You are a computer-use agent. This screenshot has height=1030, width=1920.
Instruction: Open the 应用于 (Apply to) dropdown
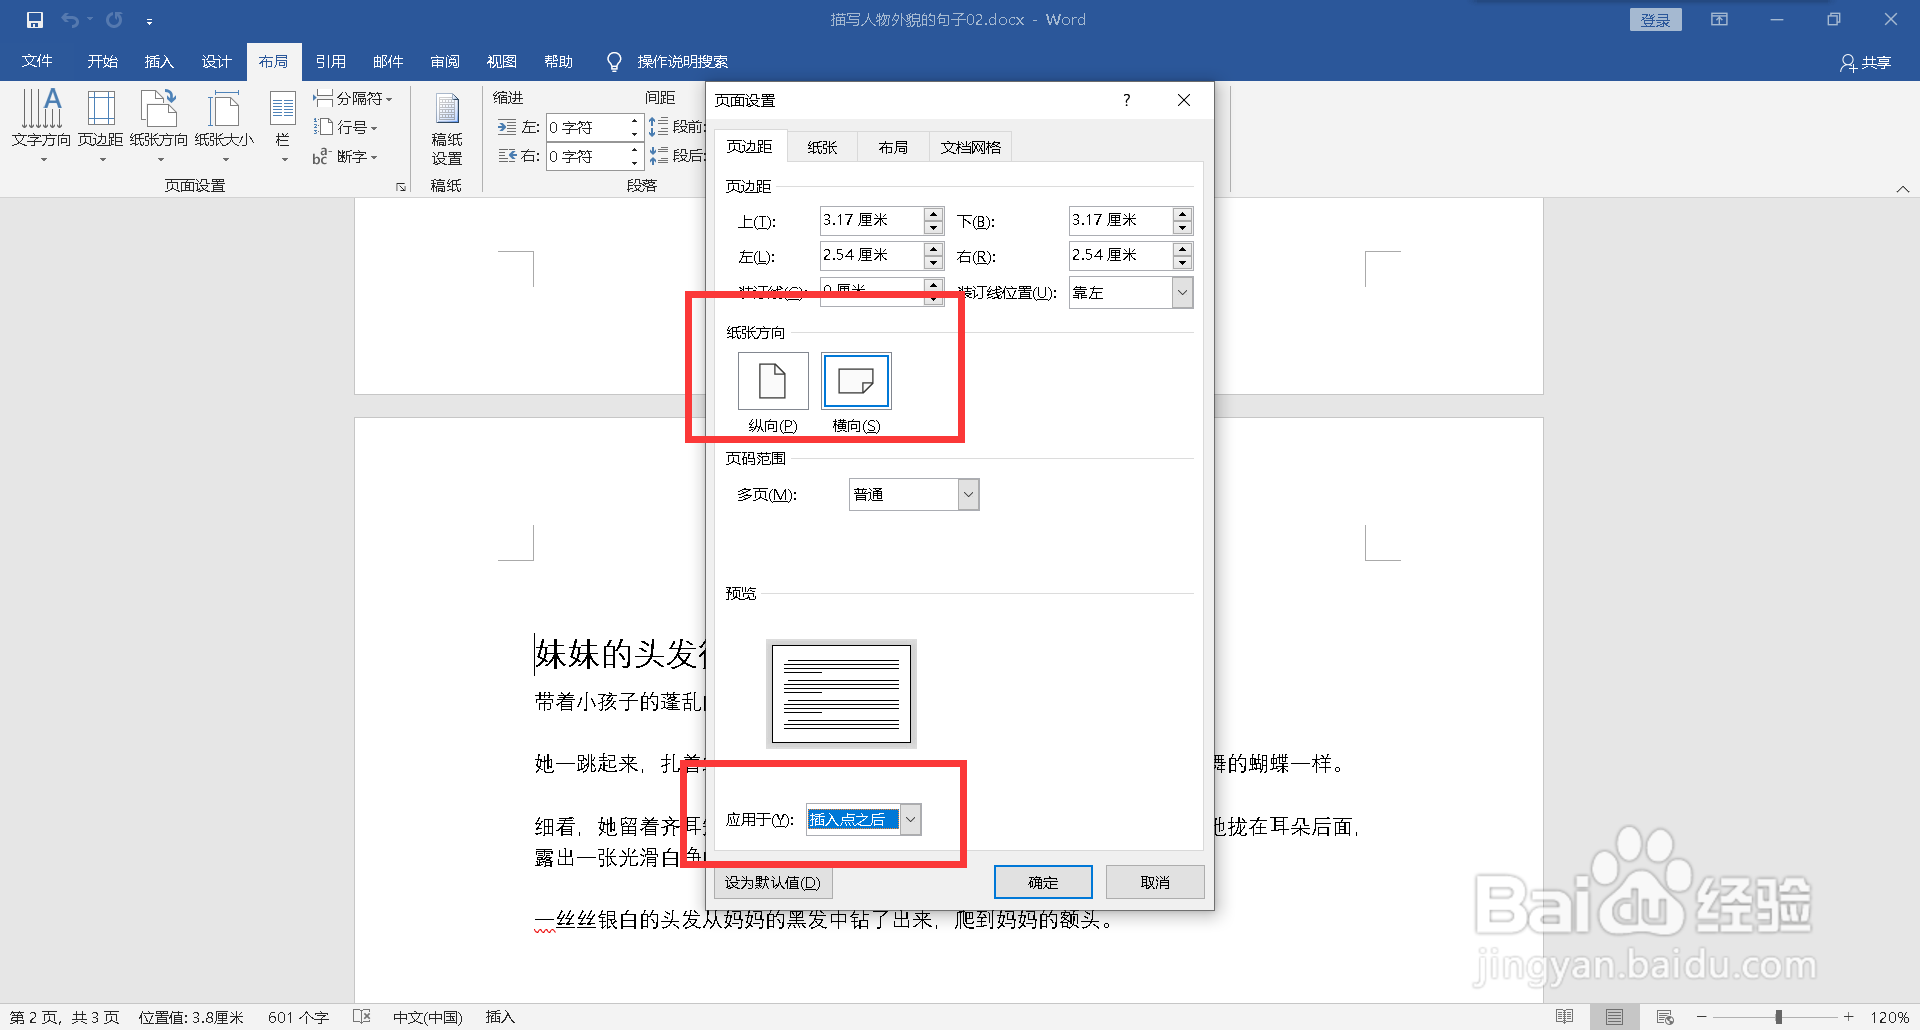[x=910, y=819]
